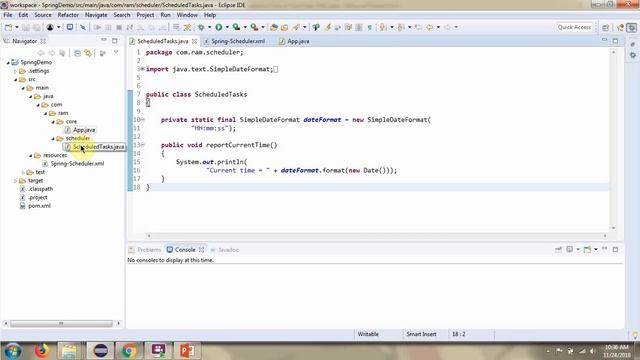Click the Run with Coverage icon

pos(236,27)
